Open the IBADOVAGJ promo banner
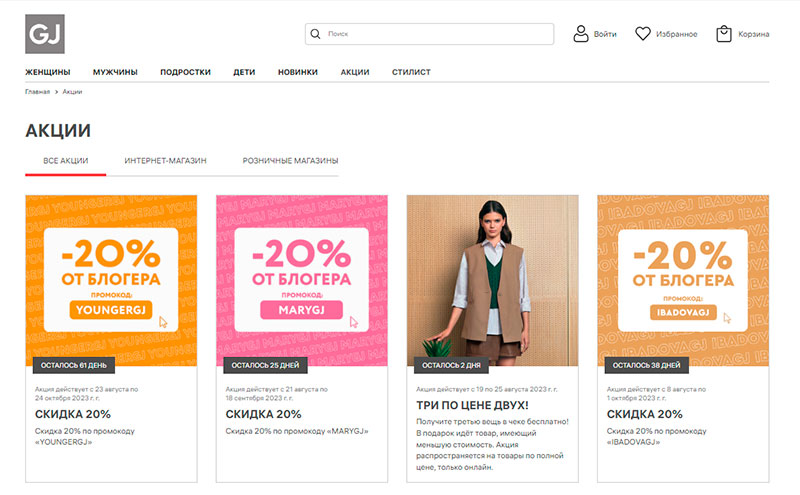This screenshot has width=800, height=495. point(683,281)
